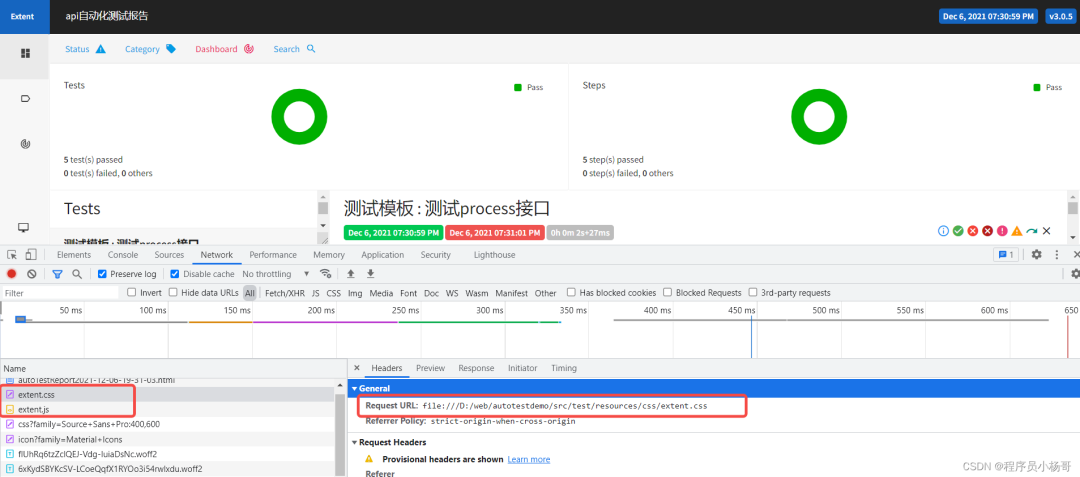Open the Status filter menu

point(85,49)
